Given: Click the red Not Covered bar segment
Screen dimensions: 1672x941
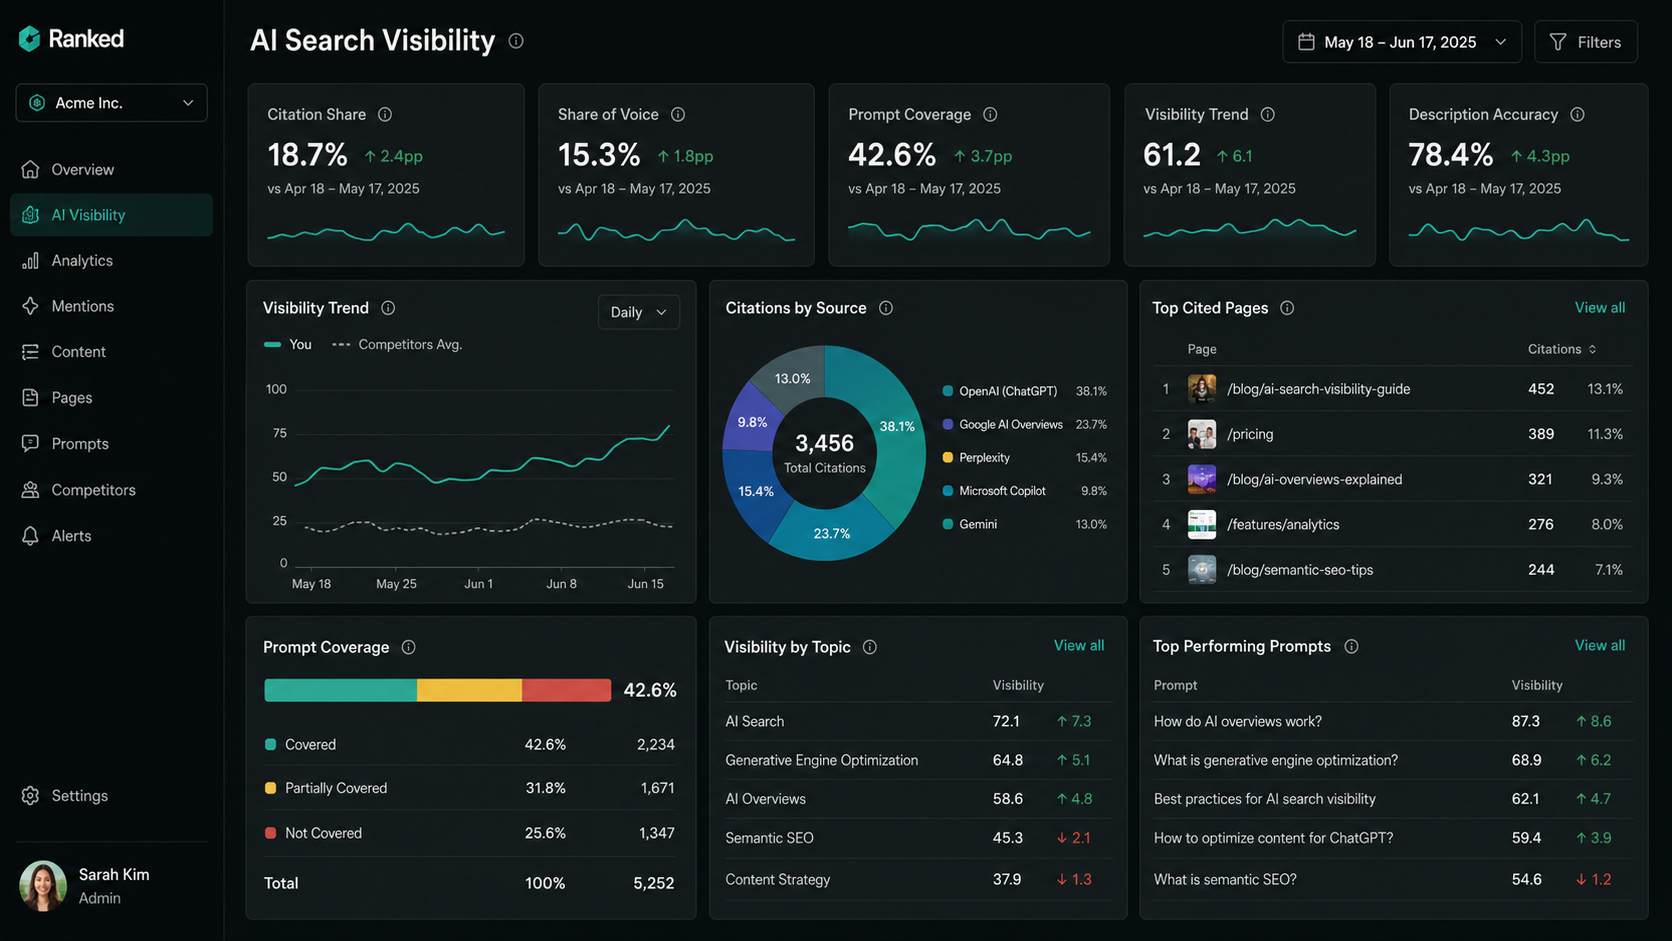Looking at the screenshot, I should (566, 690).
